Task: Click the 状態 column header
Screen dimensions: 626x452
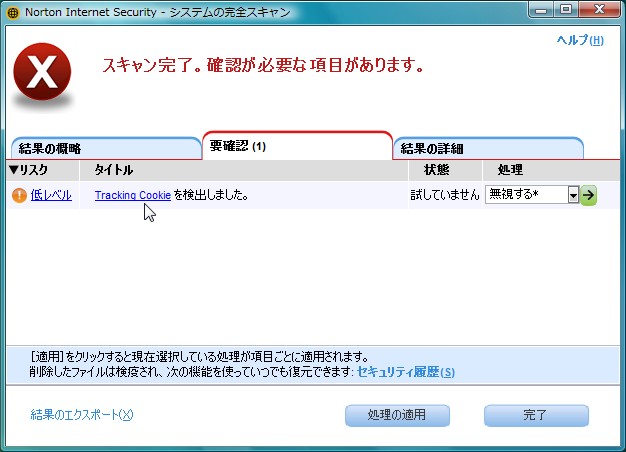Action: [445, 170]
